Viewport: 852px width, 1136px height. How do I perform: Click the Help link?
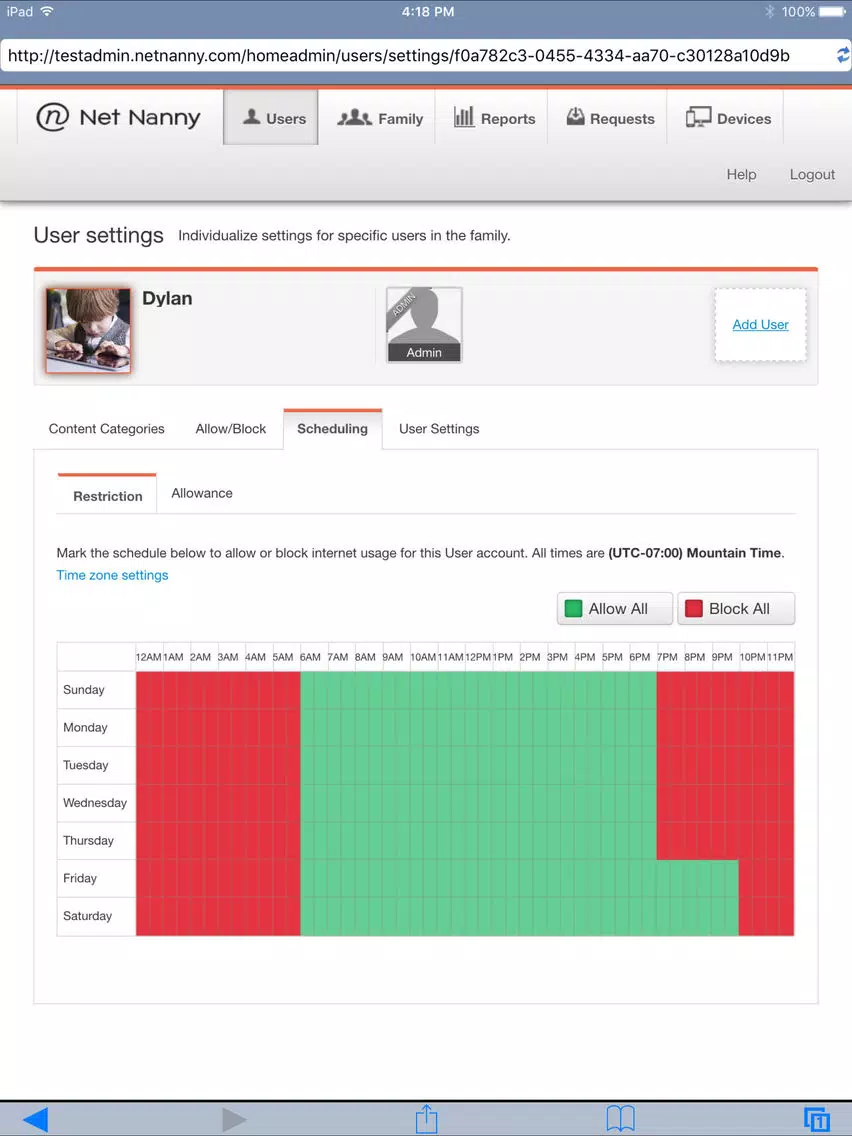tap(741, 175)
